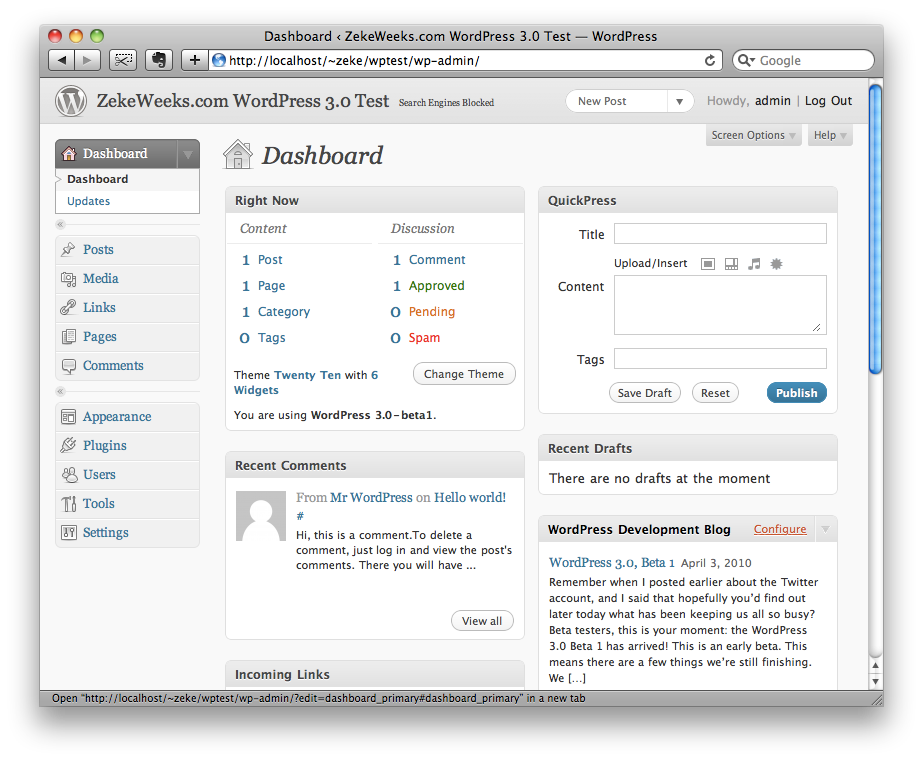Collapse the upper sidebar menu separator arrow
Screen dimensions: 923x761
coord(60,224)
